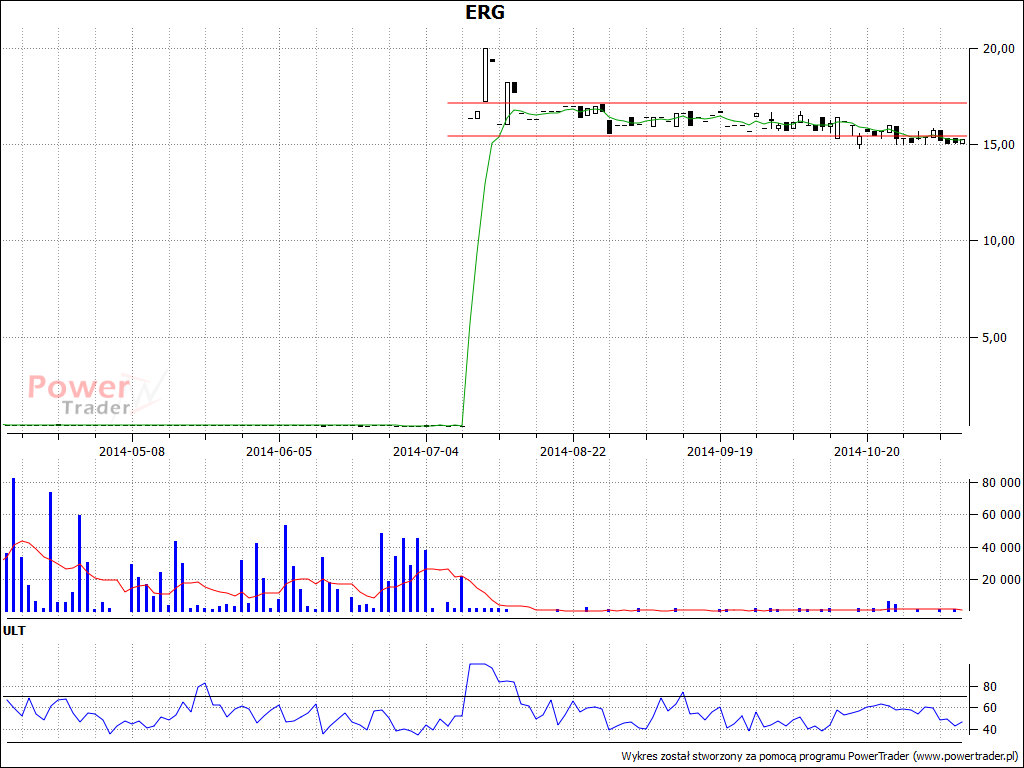This screenshot has height=768, width=1024.
Task: Click the upper red resistance line
Action: pyautogui.click(x=707, y=103)
